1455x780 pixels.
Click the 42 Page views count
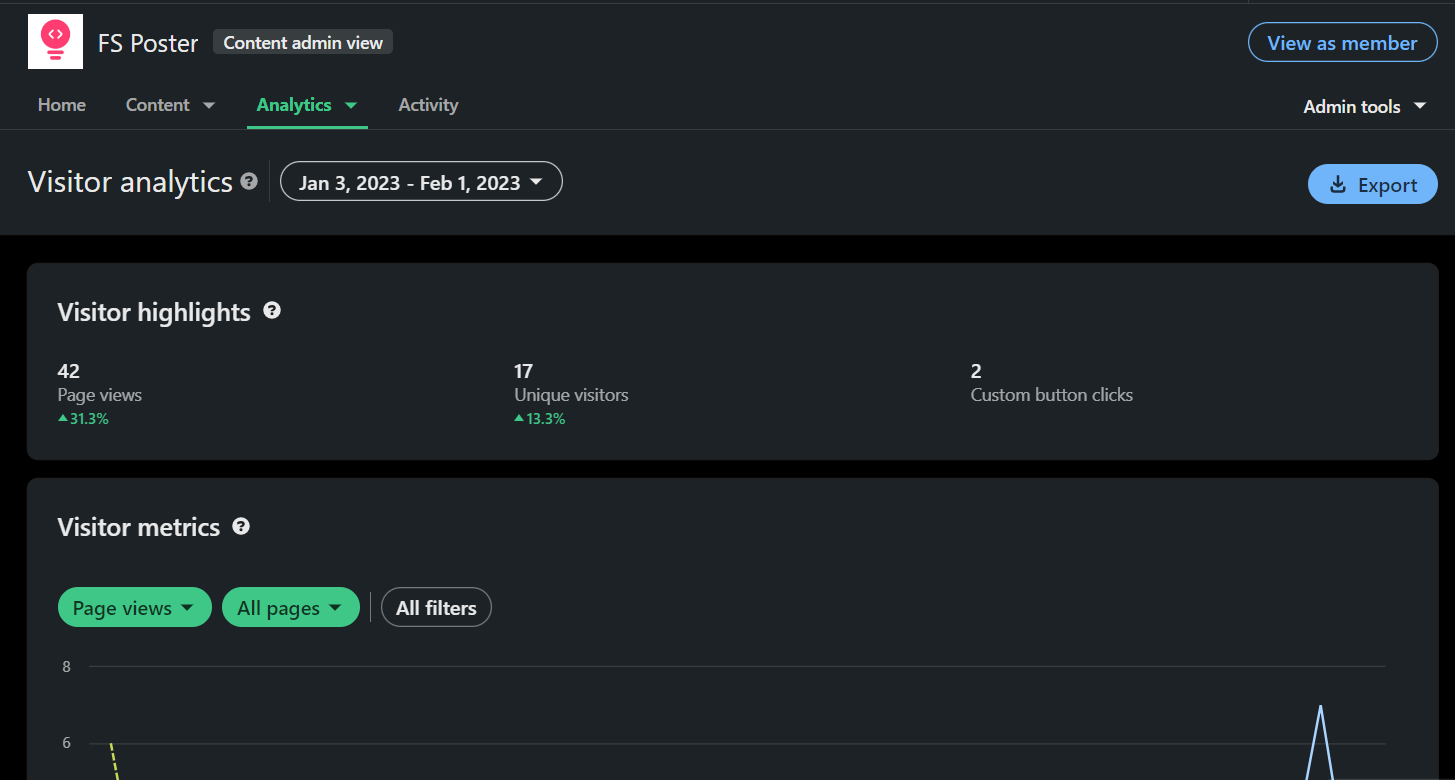pyautogui.click(x=69, y=371)
